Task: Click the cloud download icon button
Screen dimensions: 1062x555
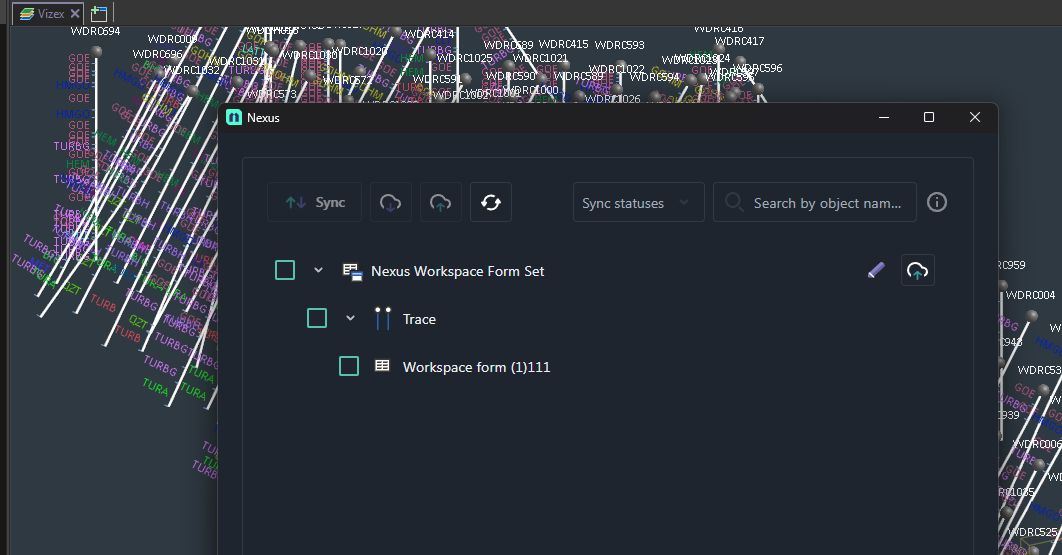Action: click(391, 202)
